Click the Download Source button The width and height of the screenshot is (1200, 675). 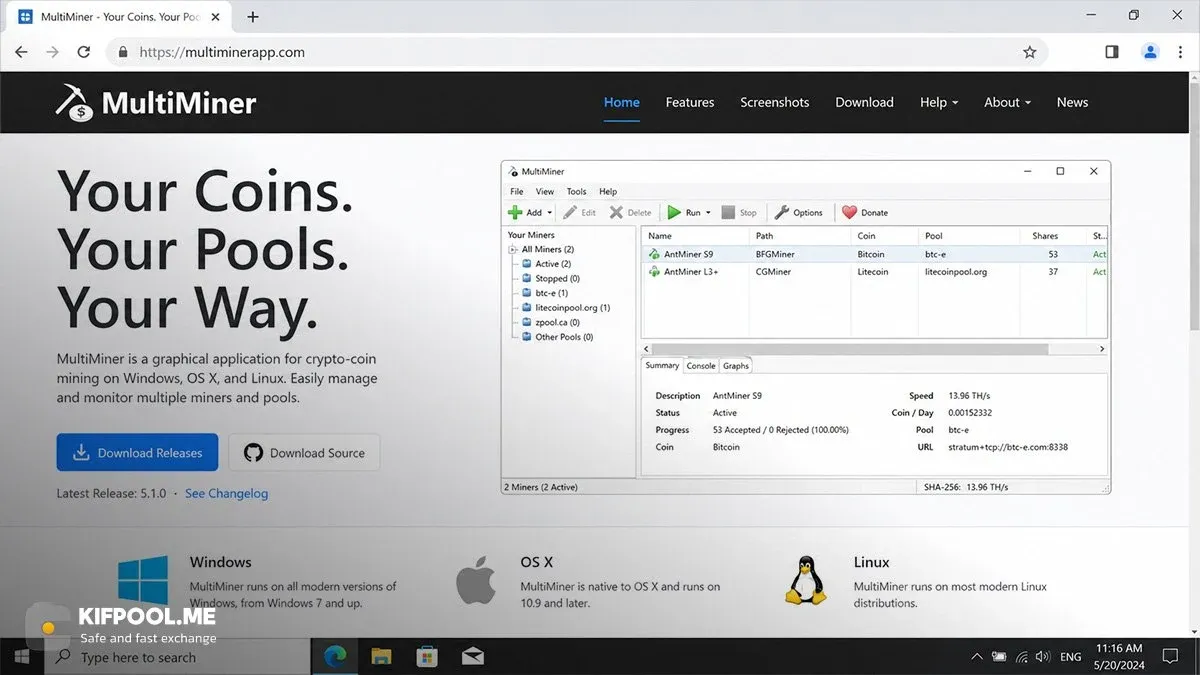304,452
